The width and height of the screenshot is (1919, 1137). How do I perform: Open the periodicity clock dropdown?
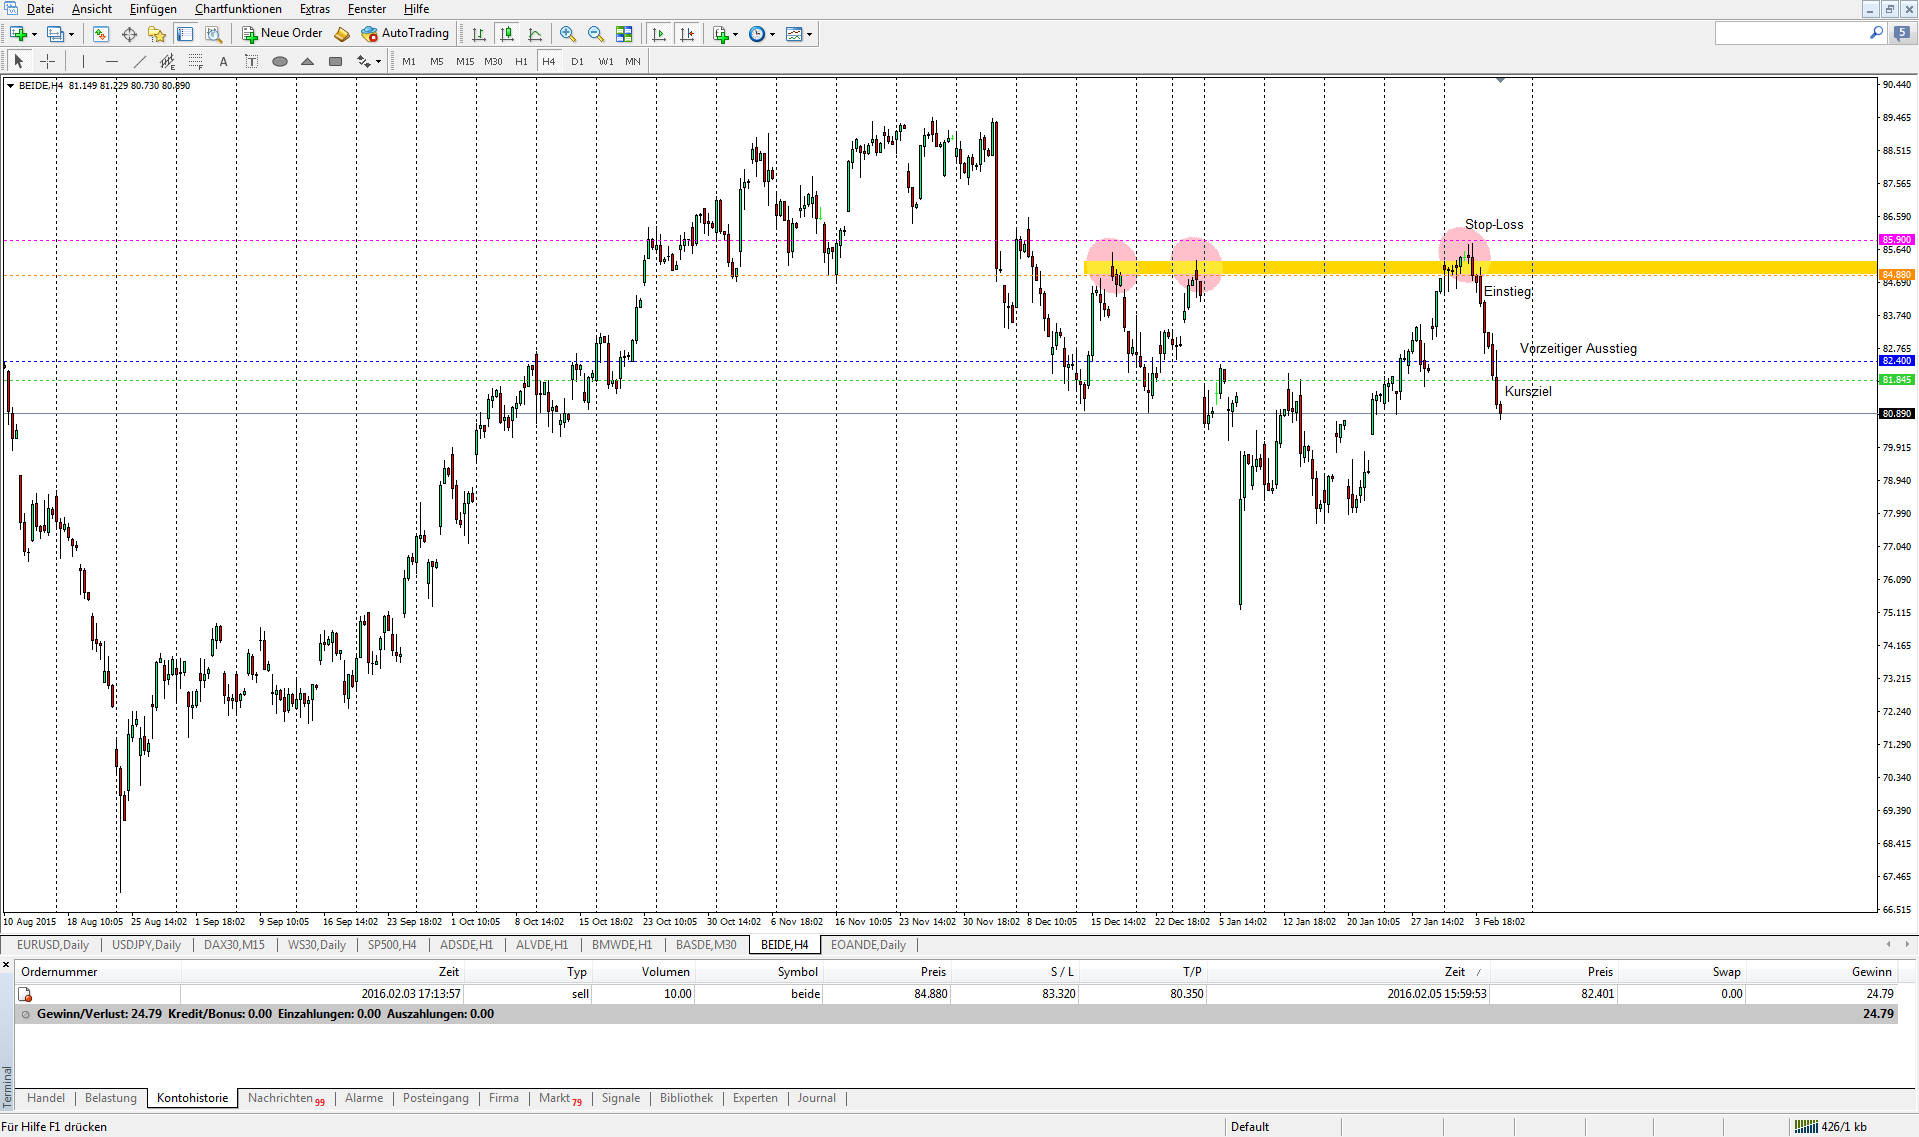coord(761,34)
